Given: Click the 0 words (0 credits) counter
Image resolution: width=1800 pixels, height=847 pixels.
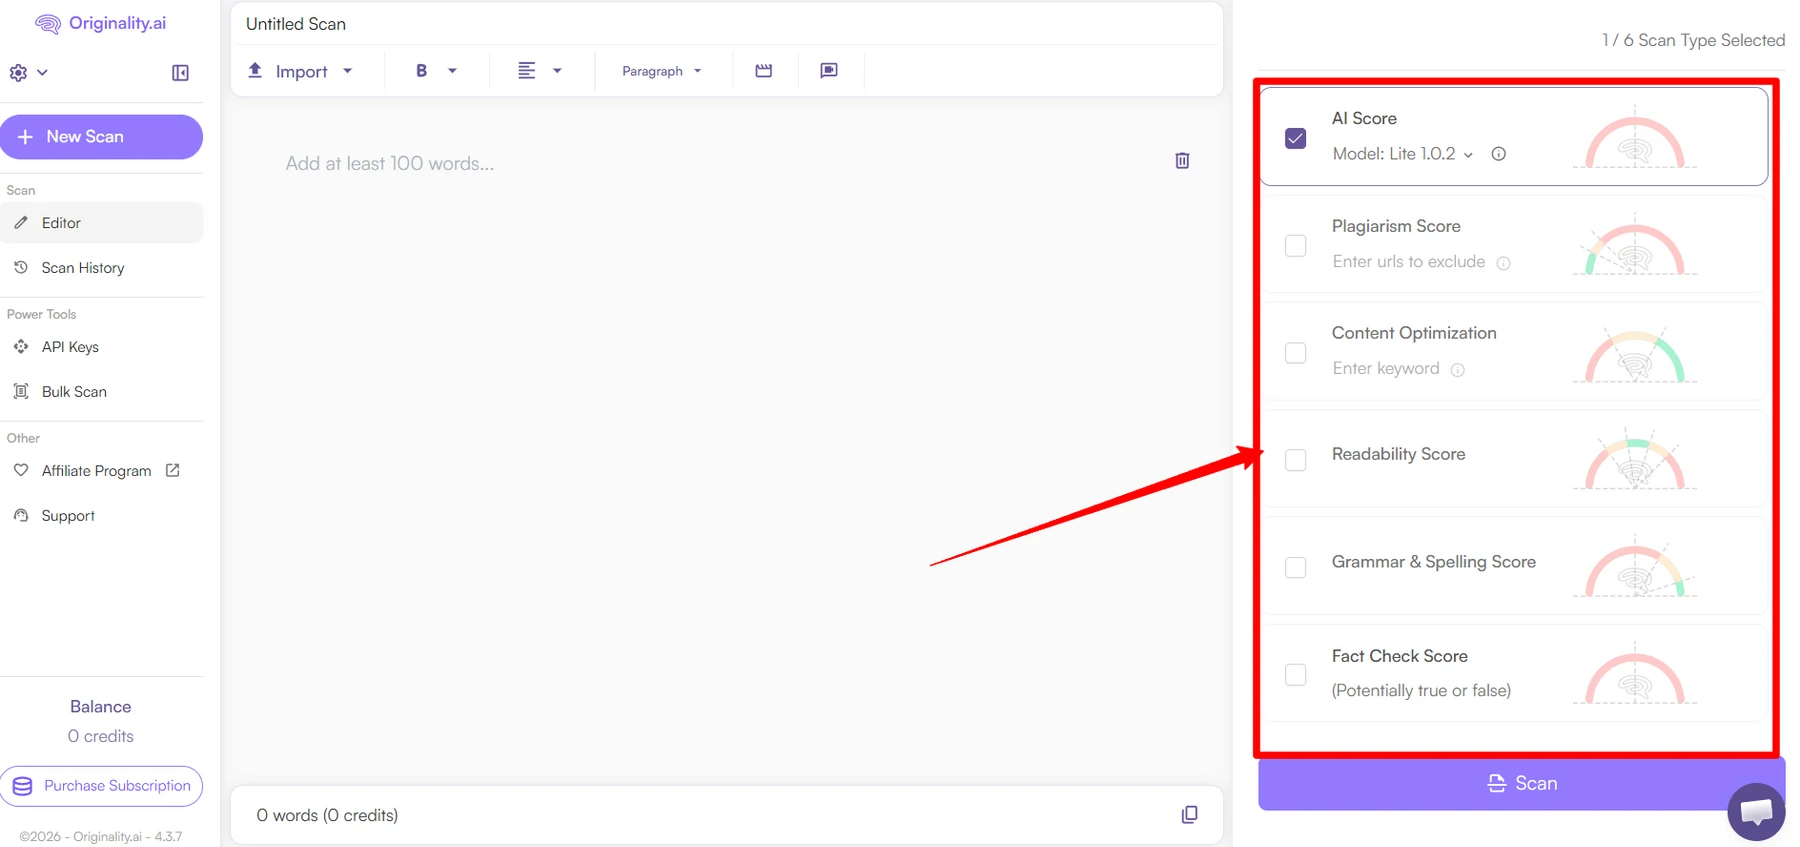Looking at the screenshot, I should [x=327, y=815].
